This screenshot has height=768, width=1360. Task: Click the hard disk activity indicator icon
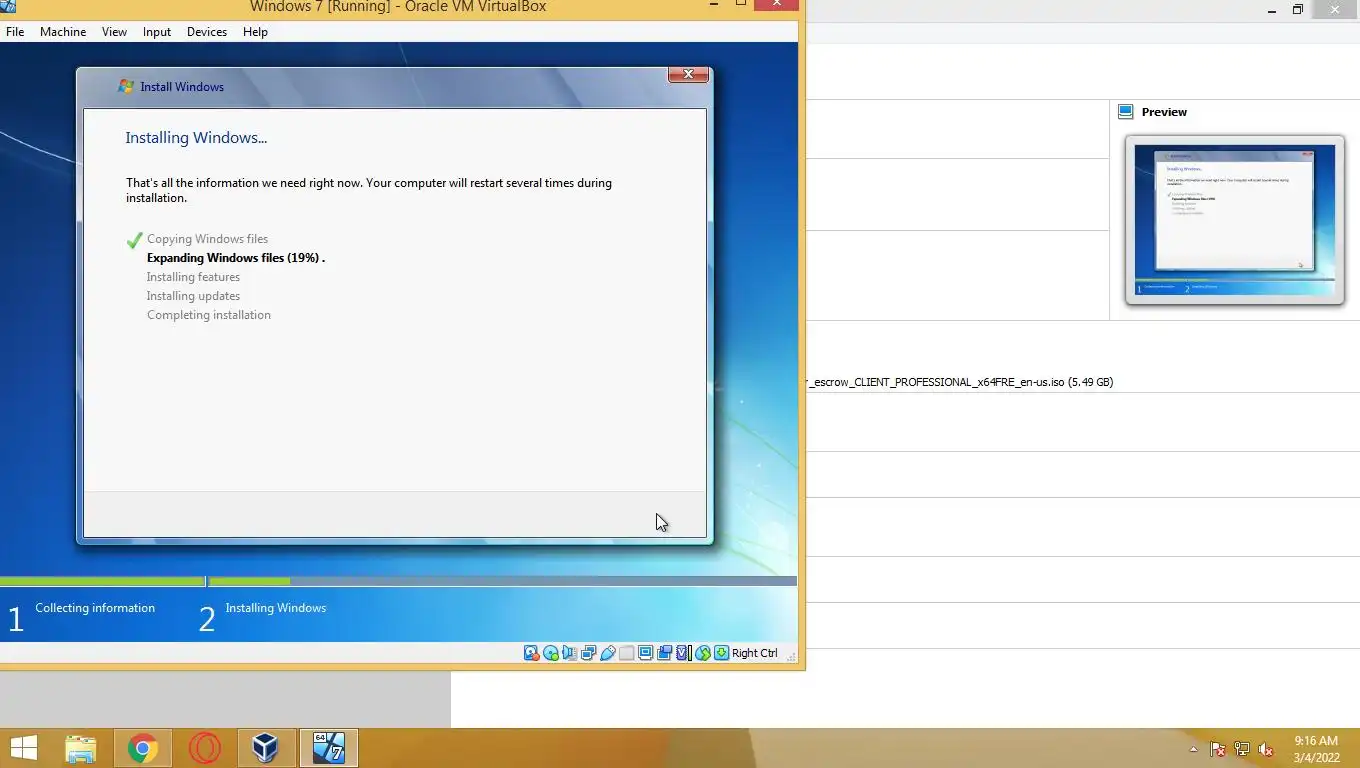coord(532,653)
